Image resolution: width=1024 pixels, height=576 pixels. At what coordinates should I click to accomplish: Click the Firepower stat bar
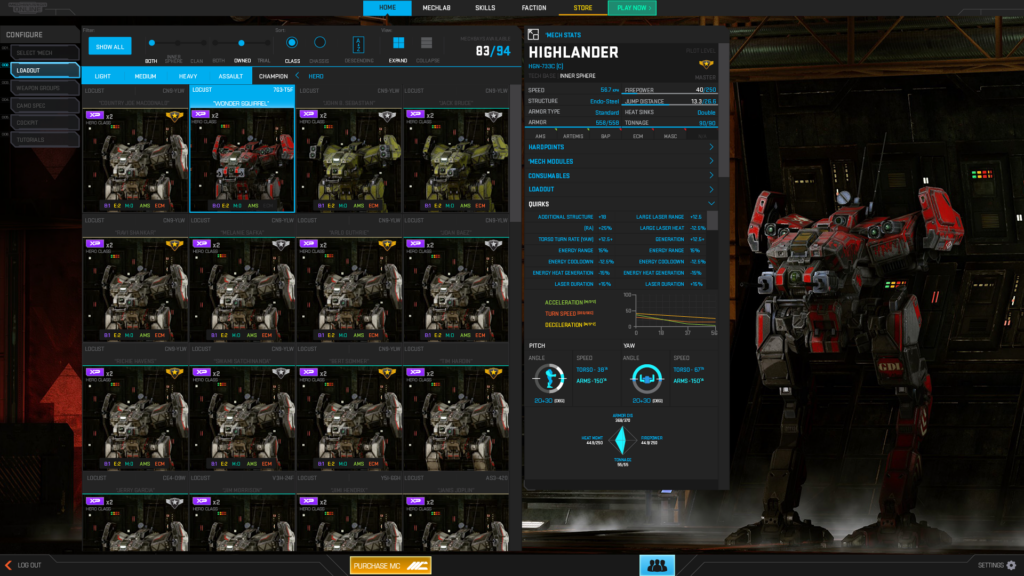coord(670,90)
